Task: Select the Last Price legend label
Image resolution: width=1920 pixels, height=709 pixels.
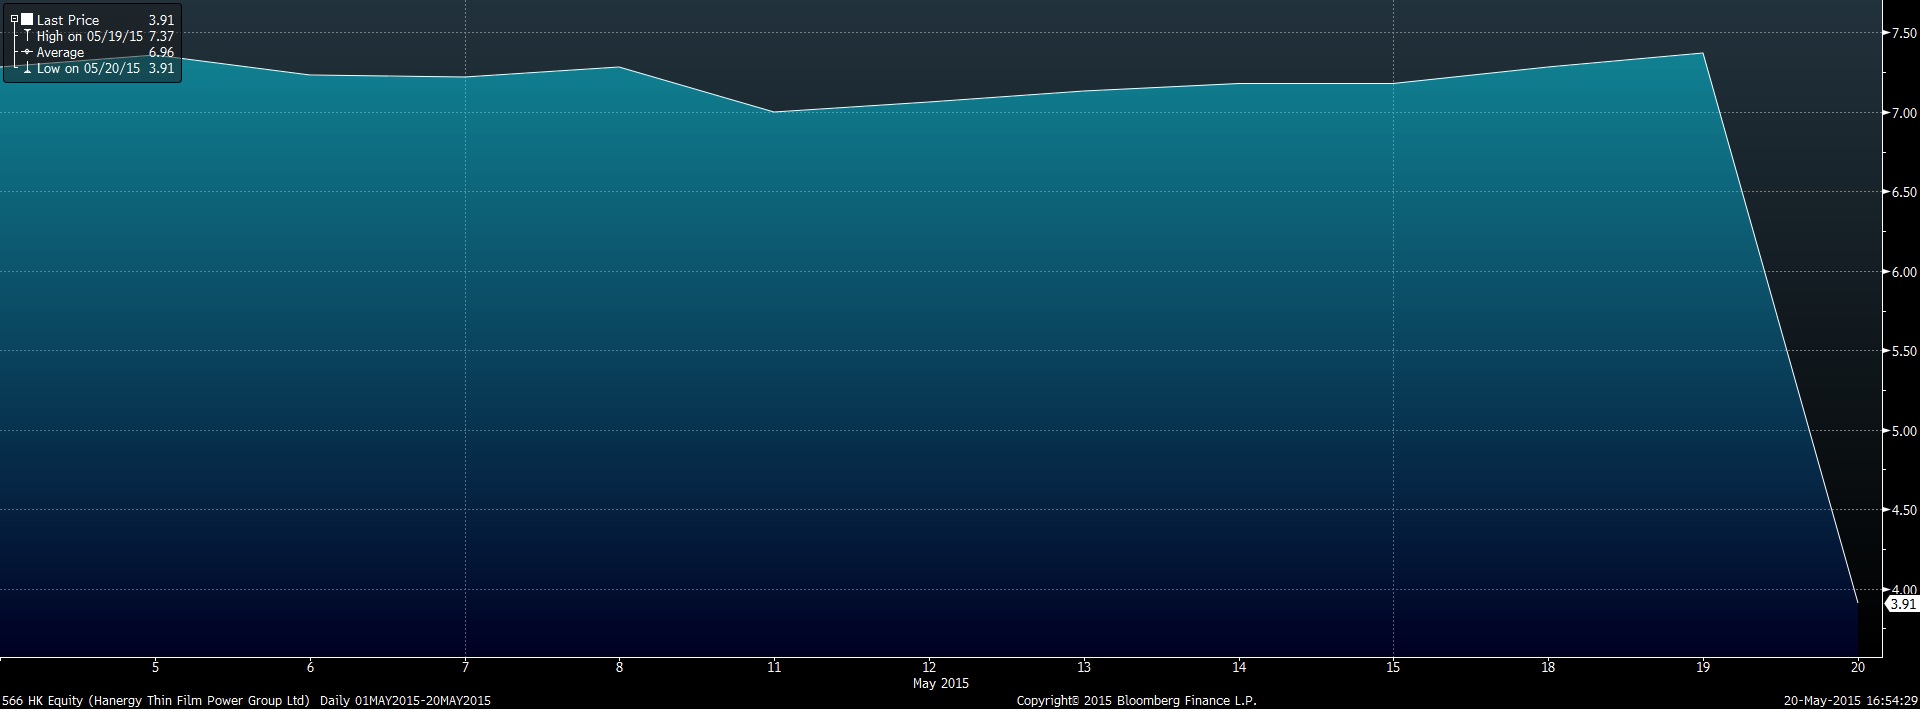Action: (x=68, y=20)
